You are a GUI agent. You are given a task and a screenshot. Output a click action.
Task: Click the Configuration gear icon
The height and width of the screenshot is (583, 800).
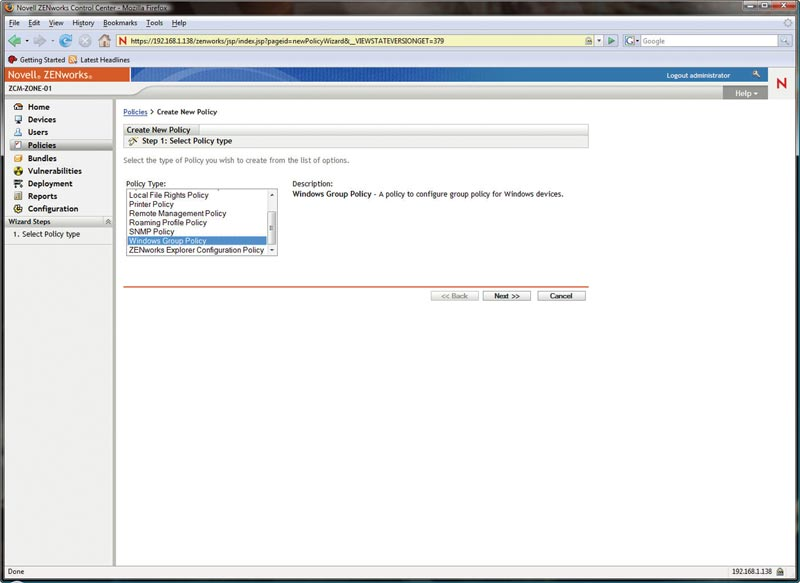[18, 209]
